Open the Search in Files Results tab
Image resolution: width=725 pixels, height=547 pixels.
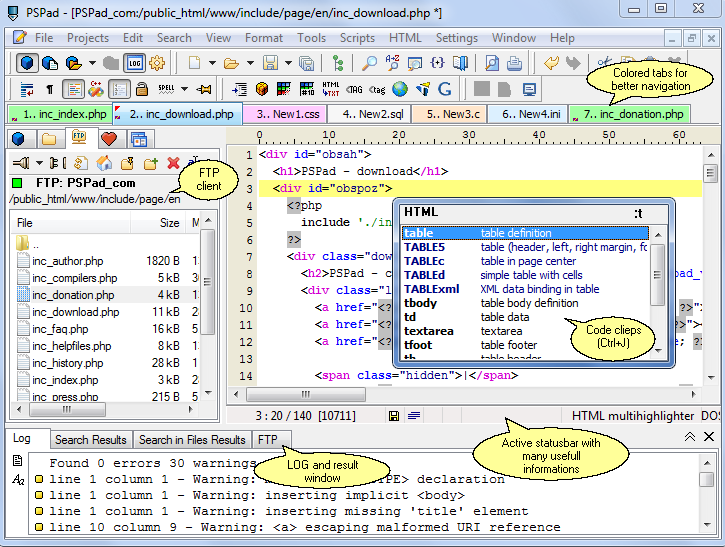192,440
